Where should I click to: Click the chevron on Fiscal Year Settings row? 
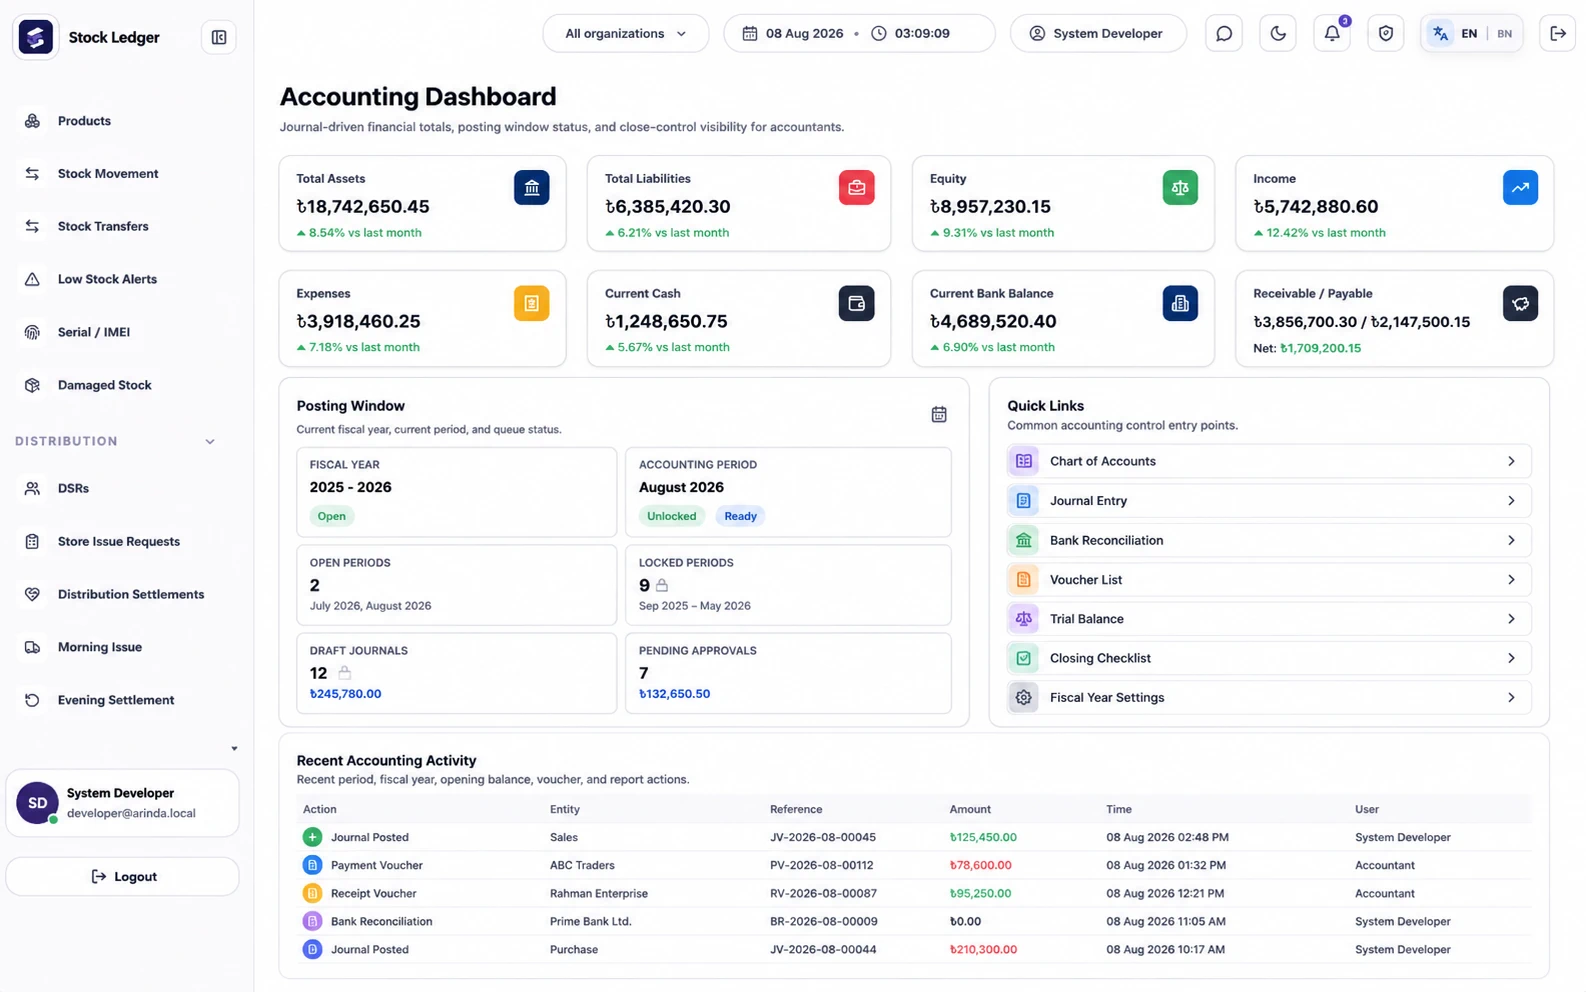point(1511,698)
